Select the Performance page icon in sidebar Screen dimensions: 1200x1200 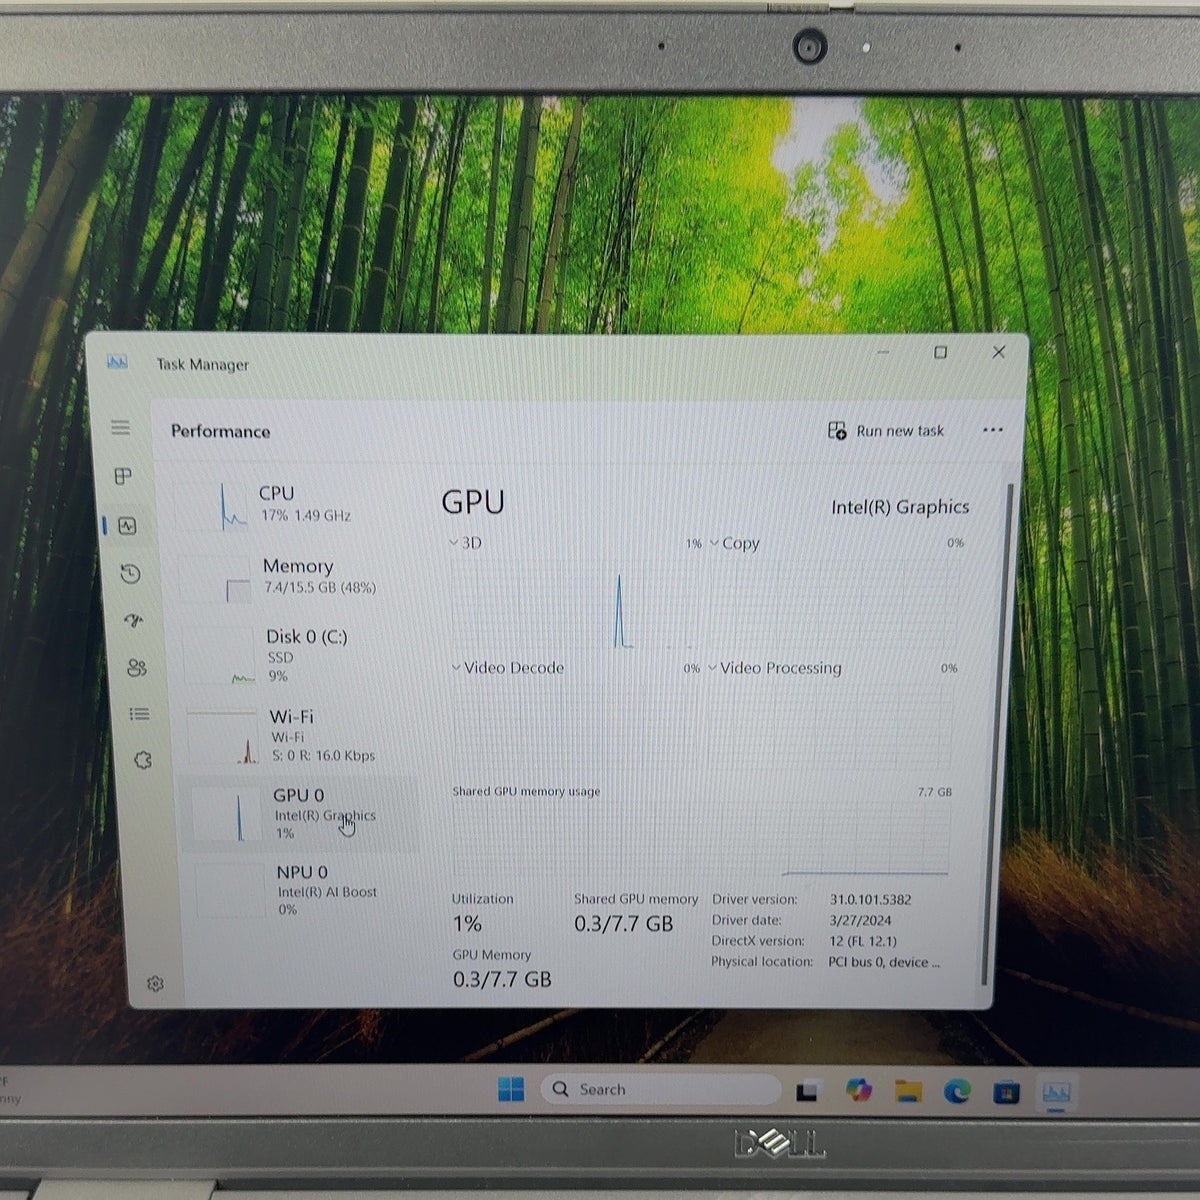pos(127,526)
